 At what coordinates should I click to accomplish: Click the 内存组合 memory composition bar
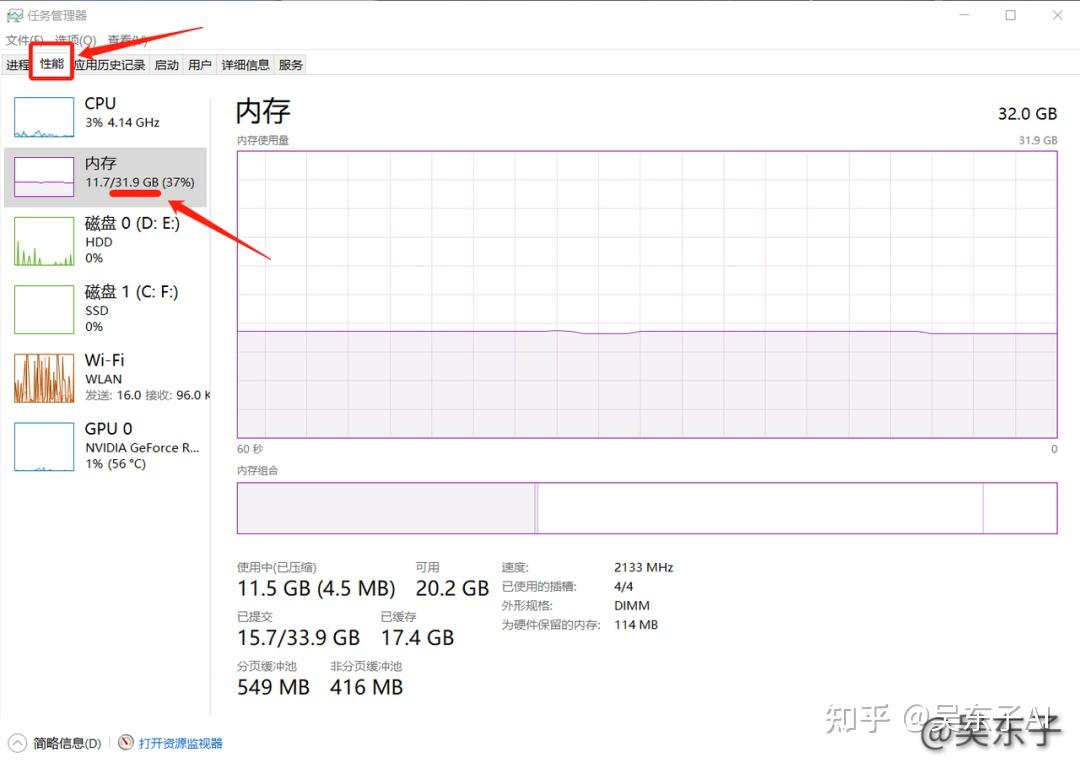(647, 508)
